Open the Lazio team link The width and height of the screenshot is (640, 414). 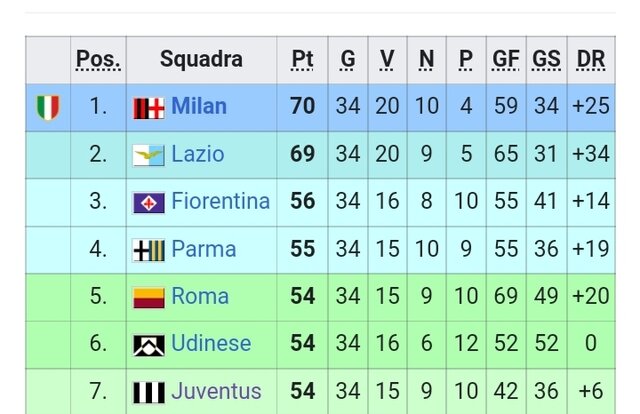tap(198, 155)
